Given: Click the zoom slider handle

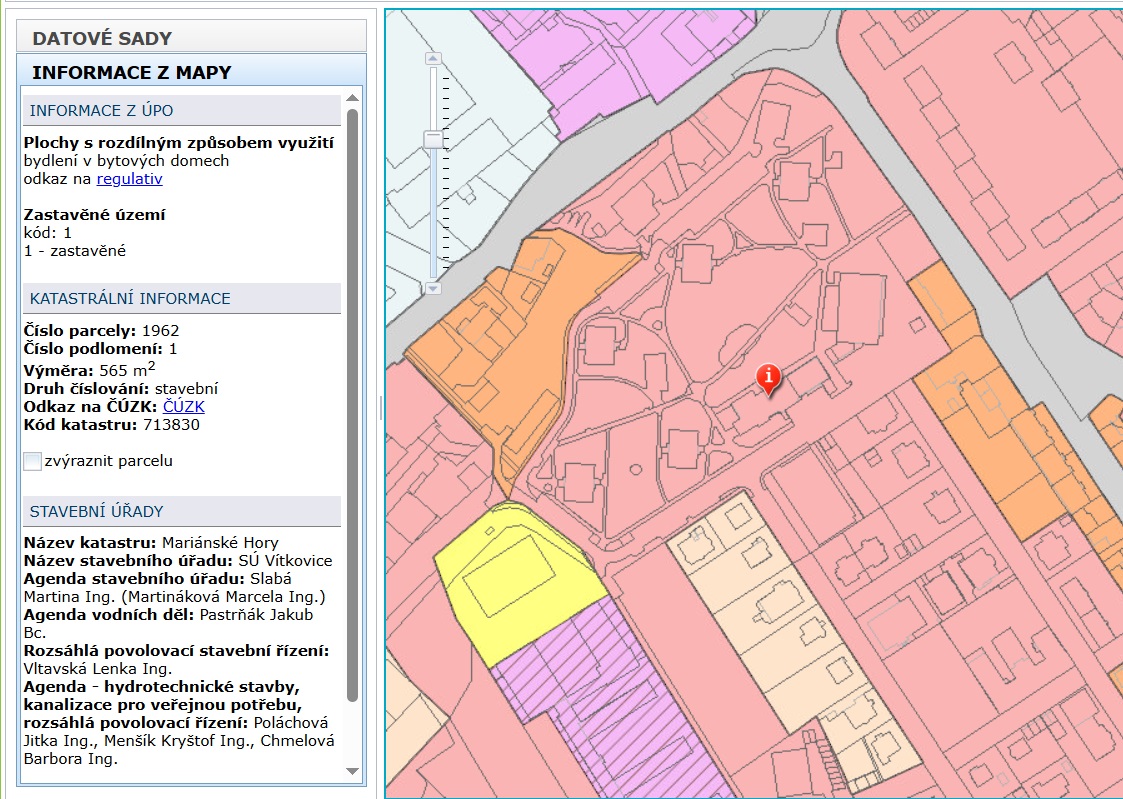Looking at the screenshot, I should point(433,139).
